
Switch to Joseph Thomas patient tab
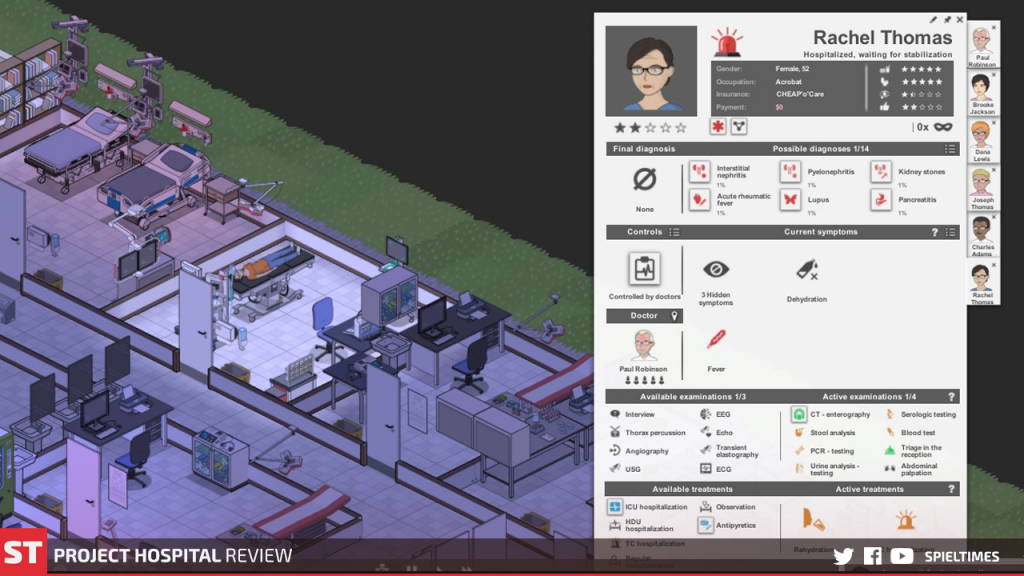pyautogui.click(x=982, y=189)
